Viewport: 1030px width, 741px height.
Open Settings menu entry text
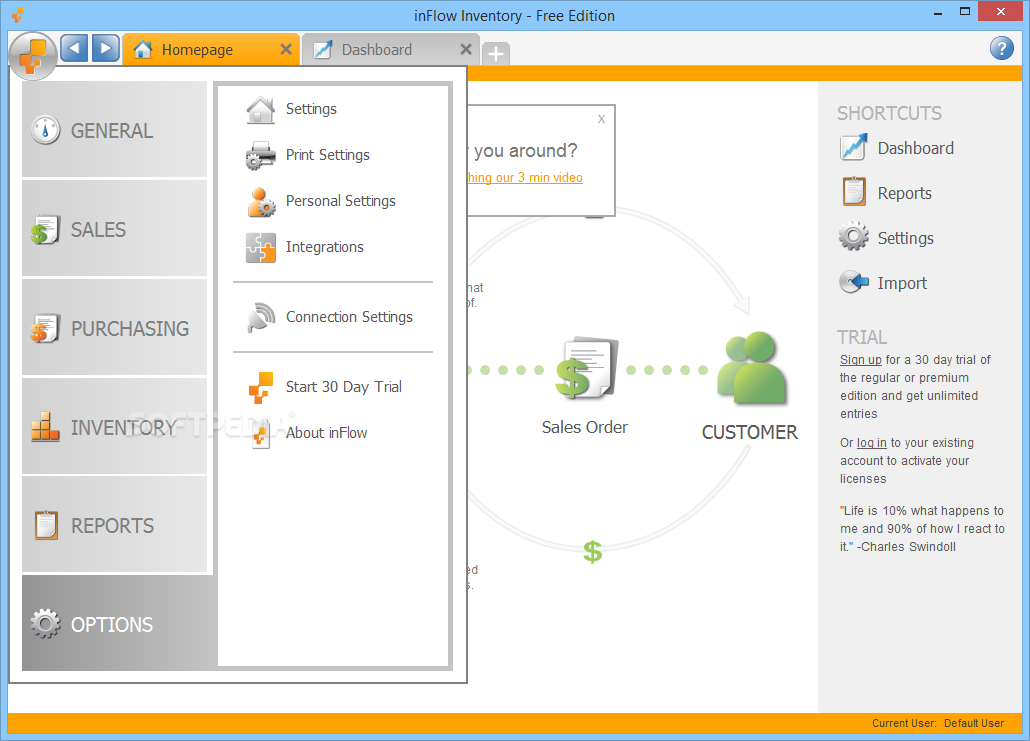click(x=311, y=109)
